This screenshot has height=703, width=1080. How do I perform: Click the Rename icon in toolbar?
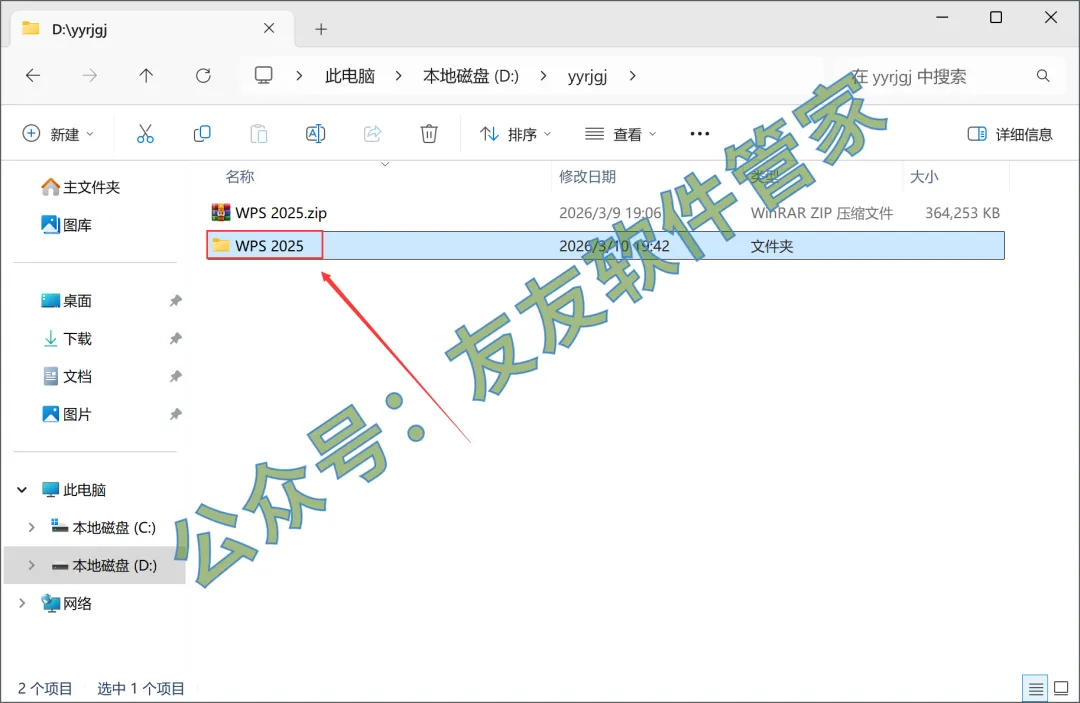(x=315, y=134)
